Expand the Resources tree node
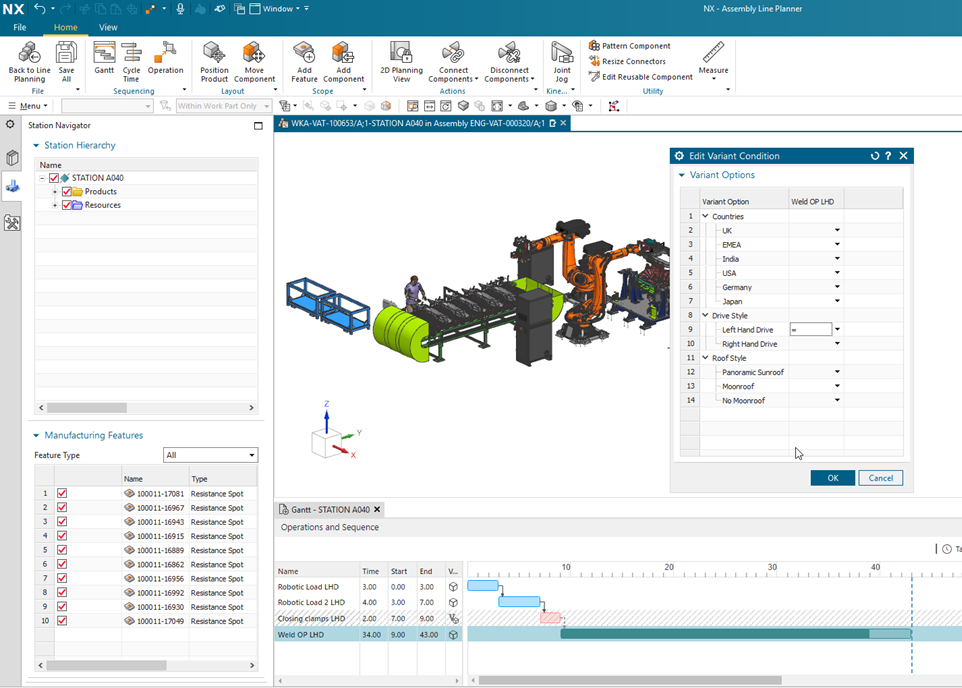962x688 pixels. click(55, 205)
